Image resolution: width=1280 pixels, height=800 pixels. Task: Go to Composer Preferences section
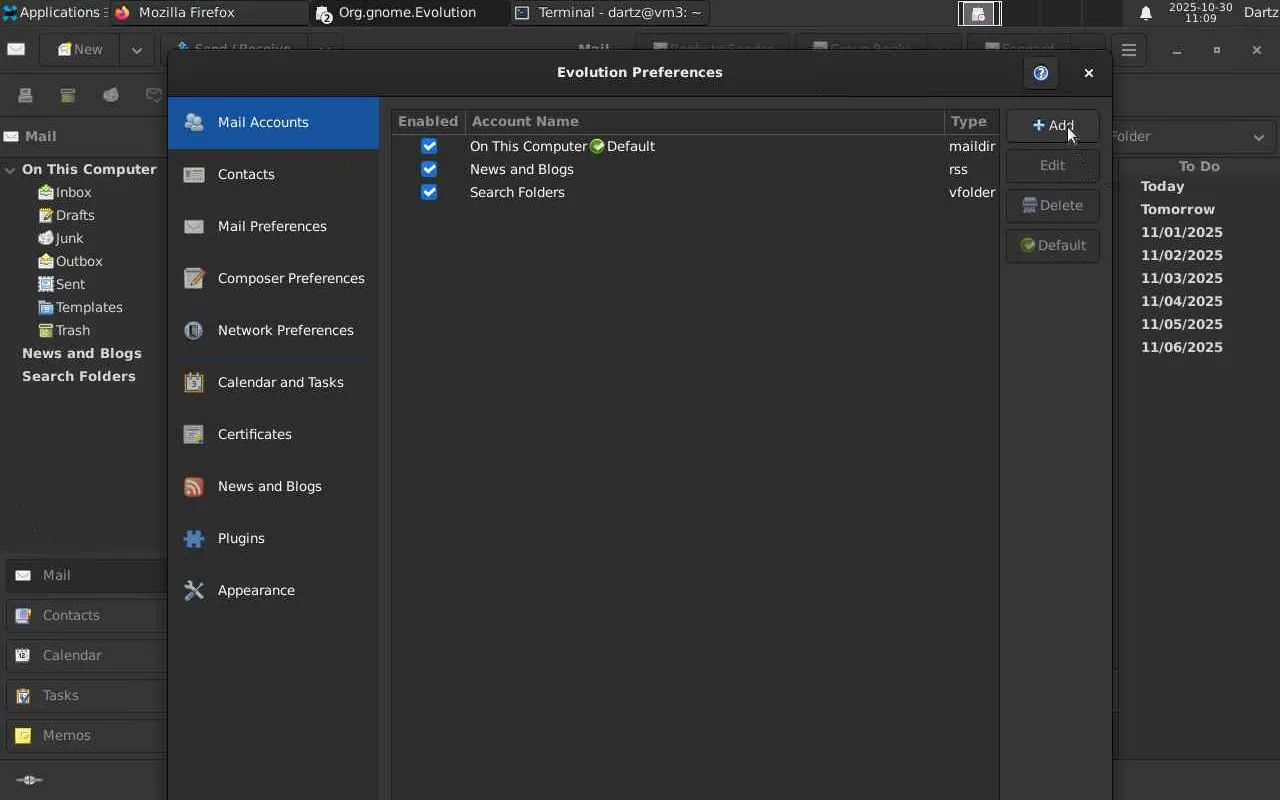tap(273, 278)
